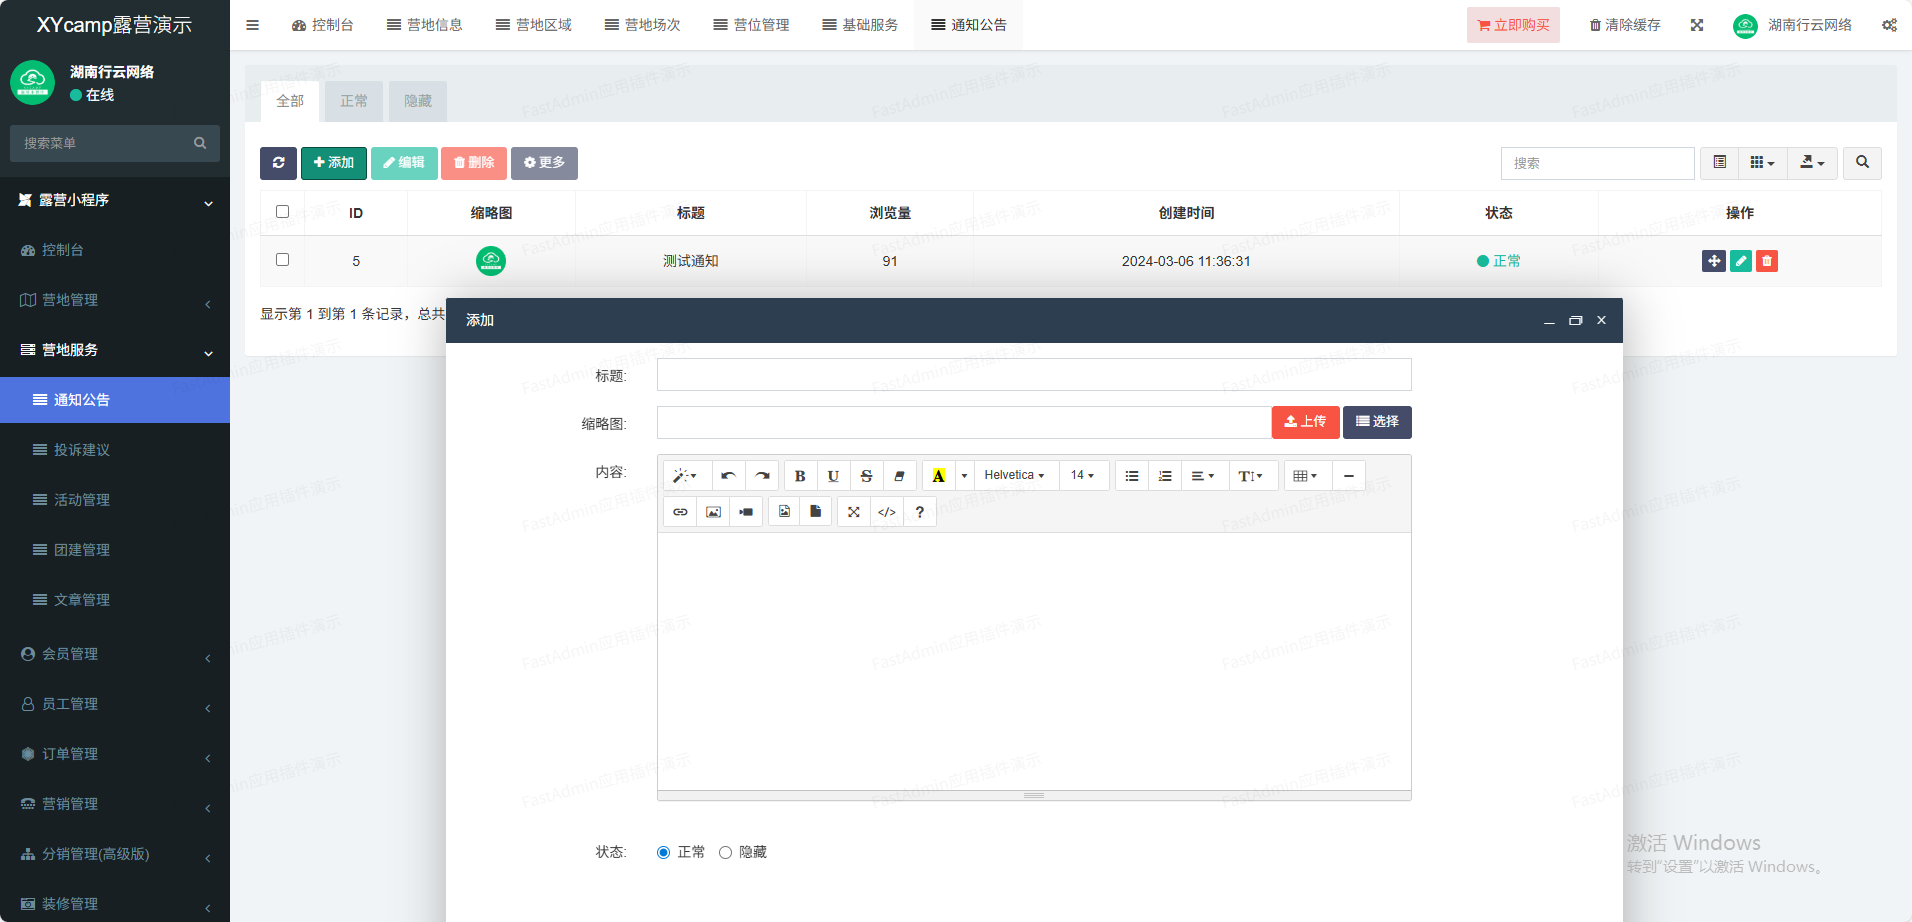Insert an unordered bullet list

[x=1132, y=476]
